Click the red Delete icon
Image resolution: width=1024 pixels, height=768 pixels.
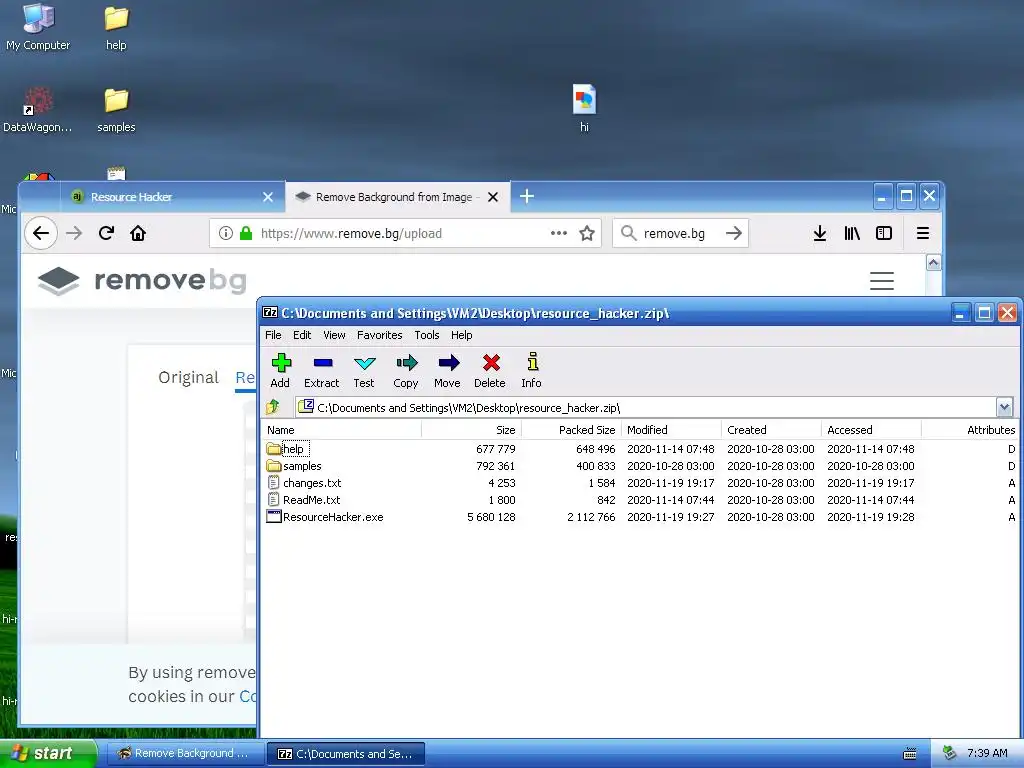490,370
